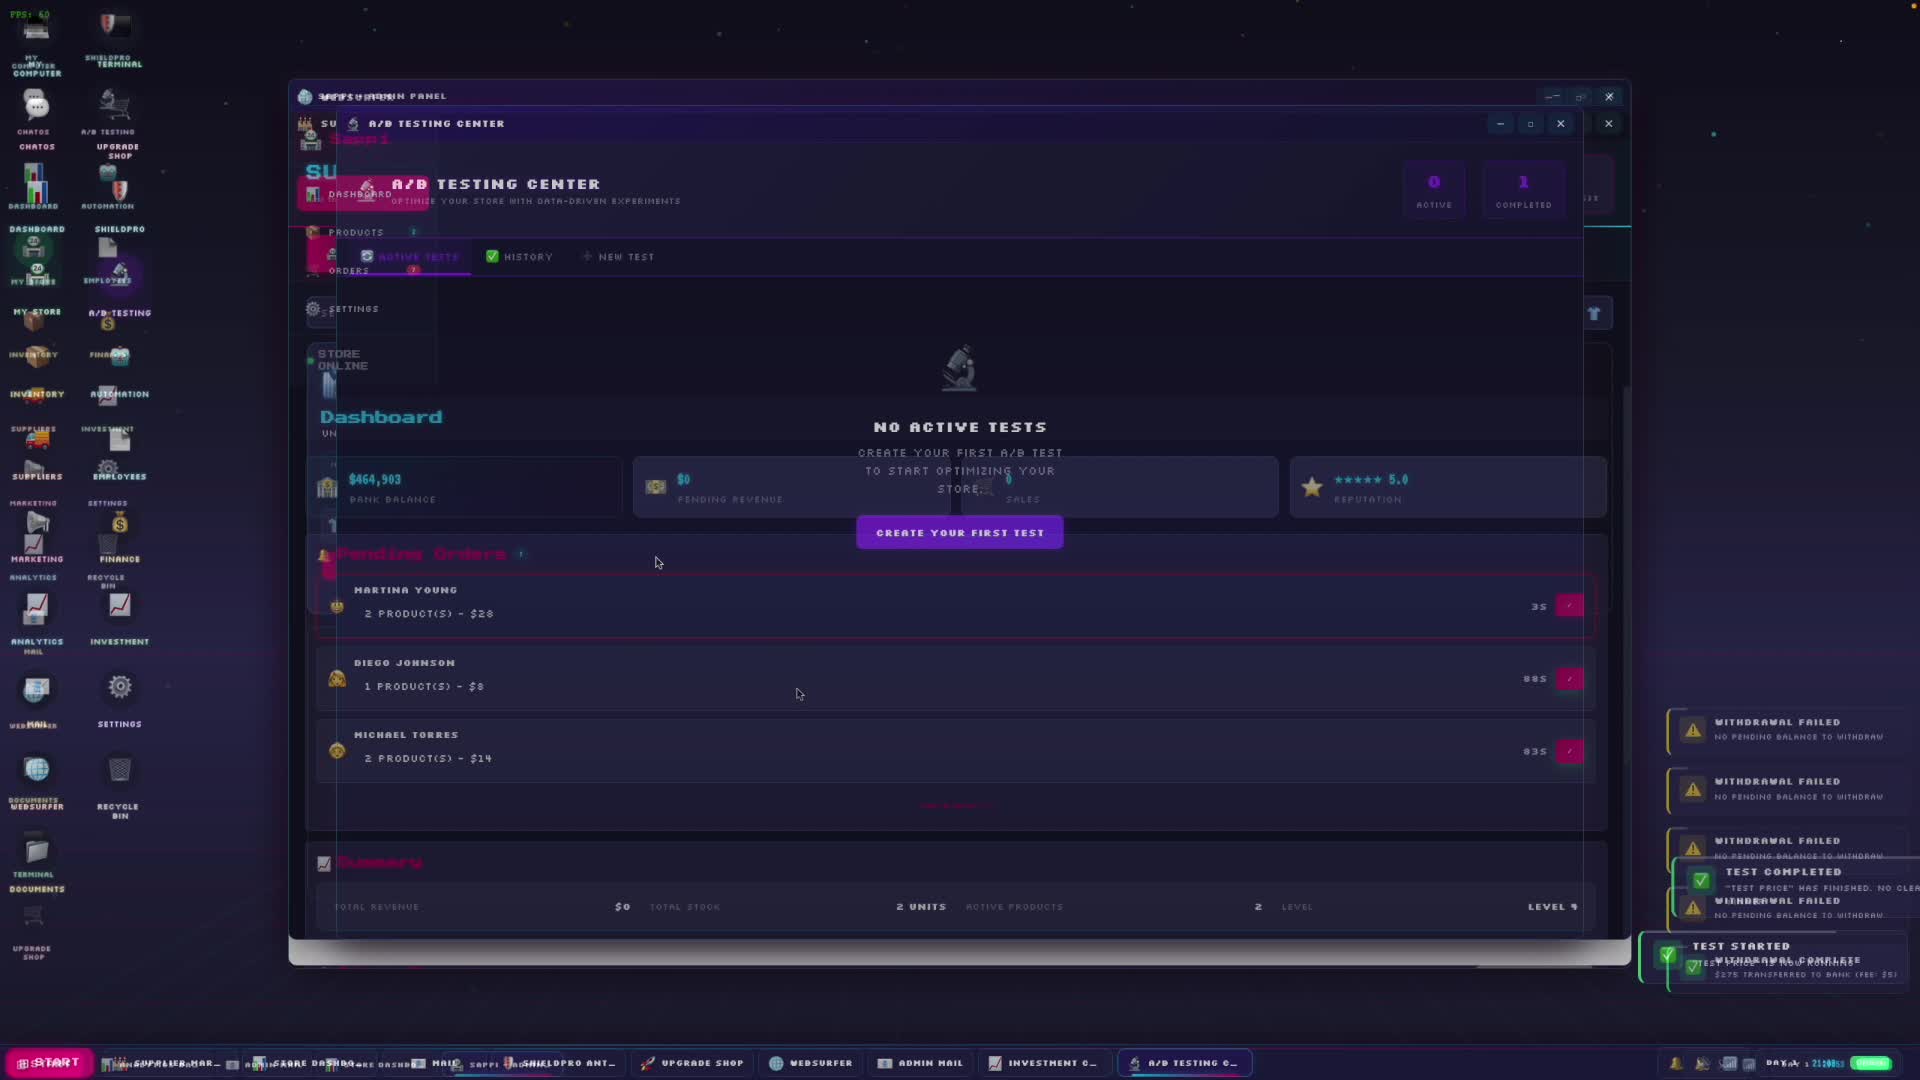1920x1080 pixels.
Task: Click the LEVEL 9 summary value
Action: click(x=1552, y=907)
